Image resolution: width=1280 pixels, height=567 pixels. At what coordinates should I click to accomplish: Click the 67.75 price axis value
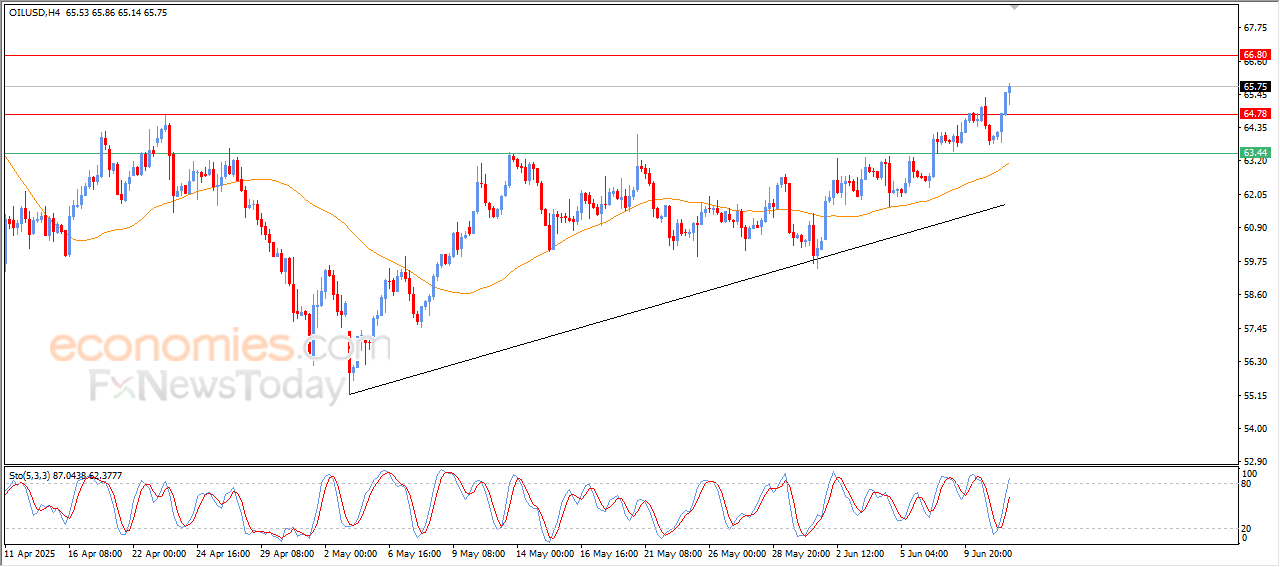tap(1255, 28)
